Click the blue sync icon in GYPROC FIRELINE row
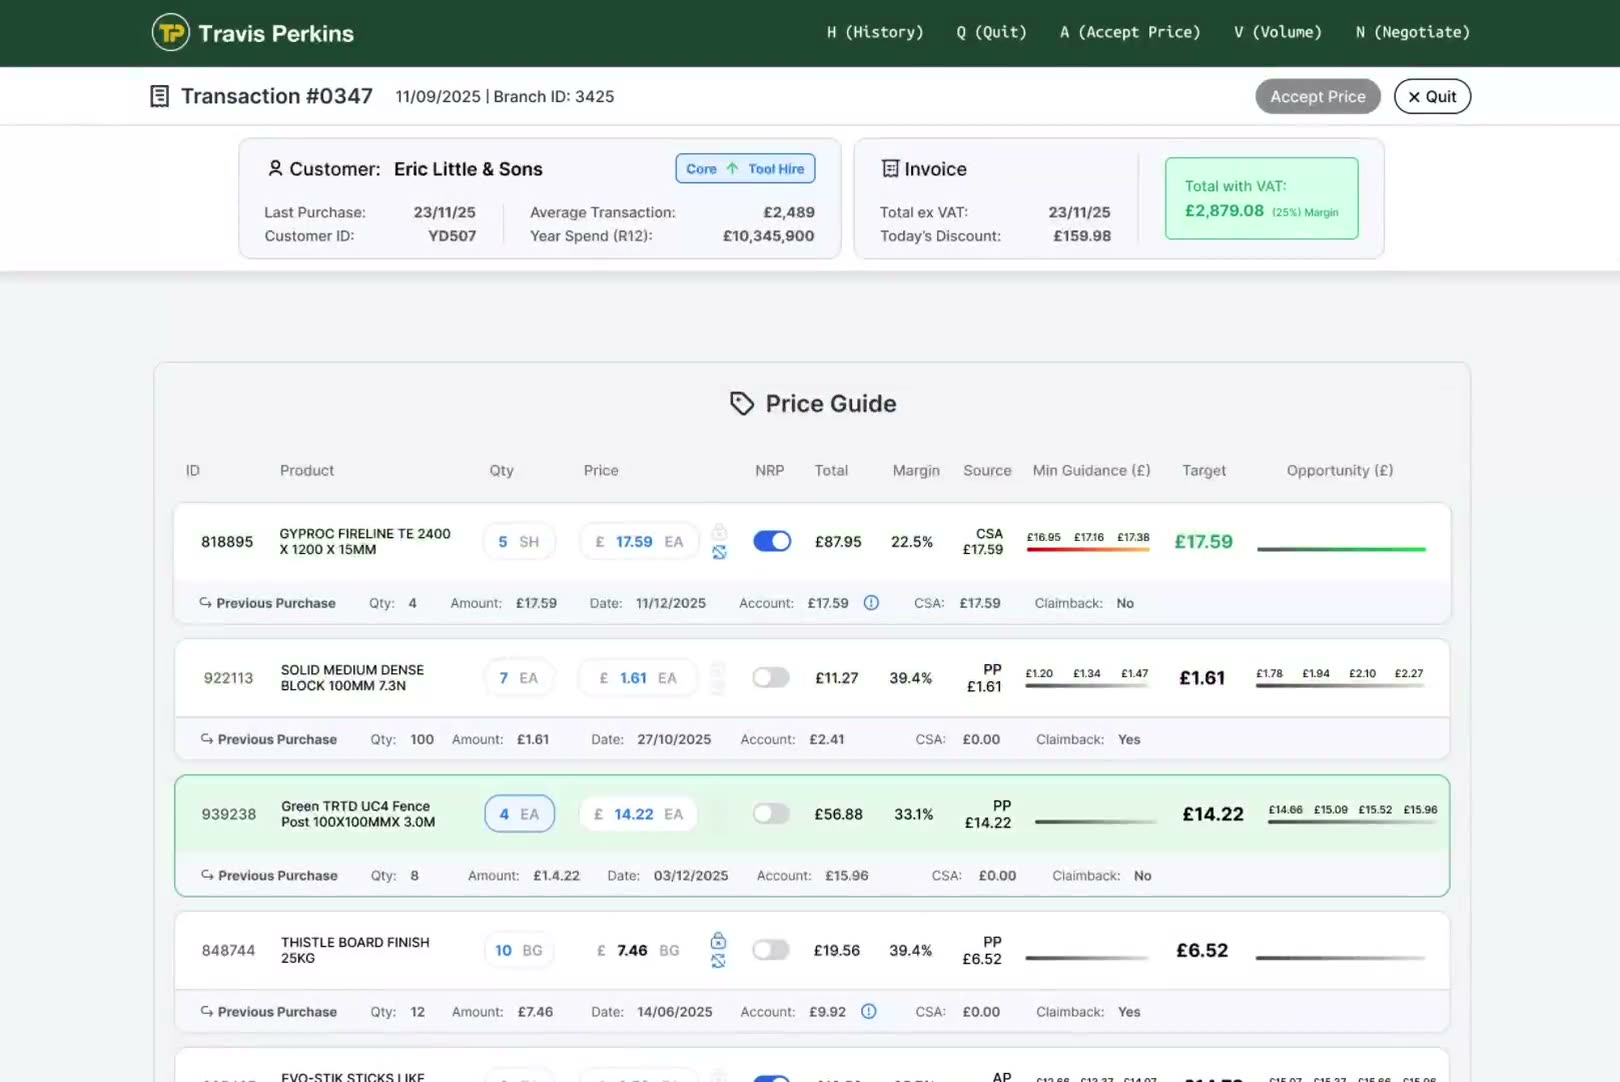The image size is (1620, 1082). click(x=719, y=552)
